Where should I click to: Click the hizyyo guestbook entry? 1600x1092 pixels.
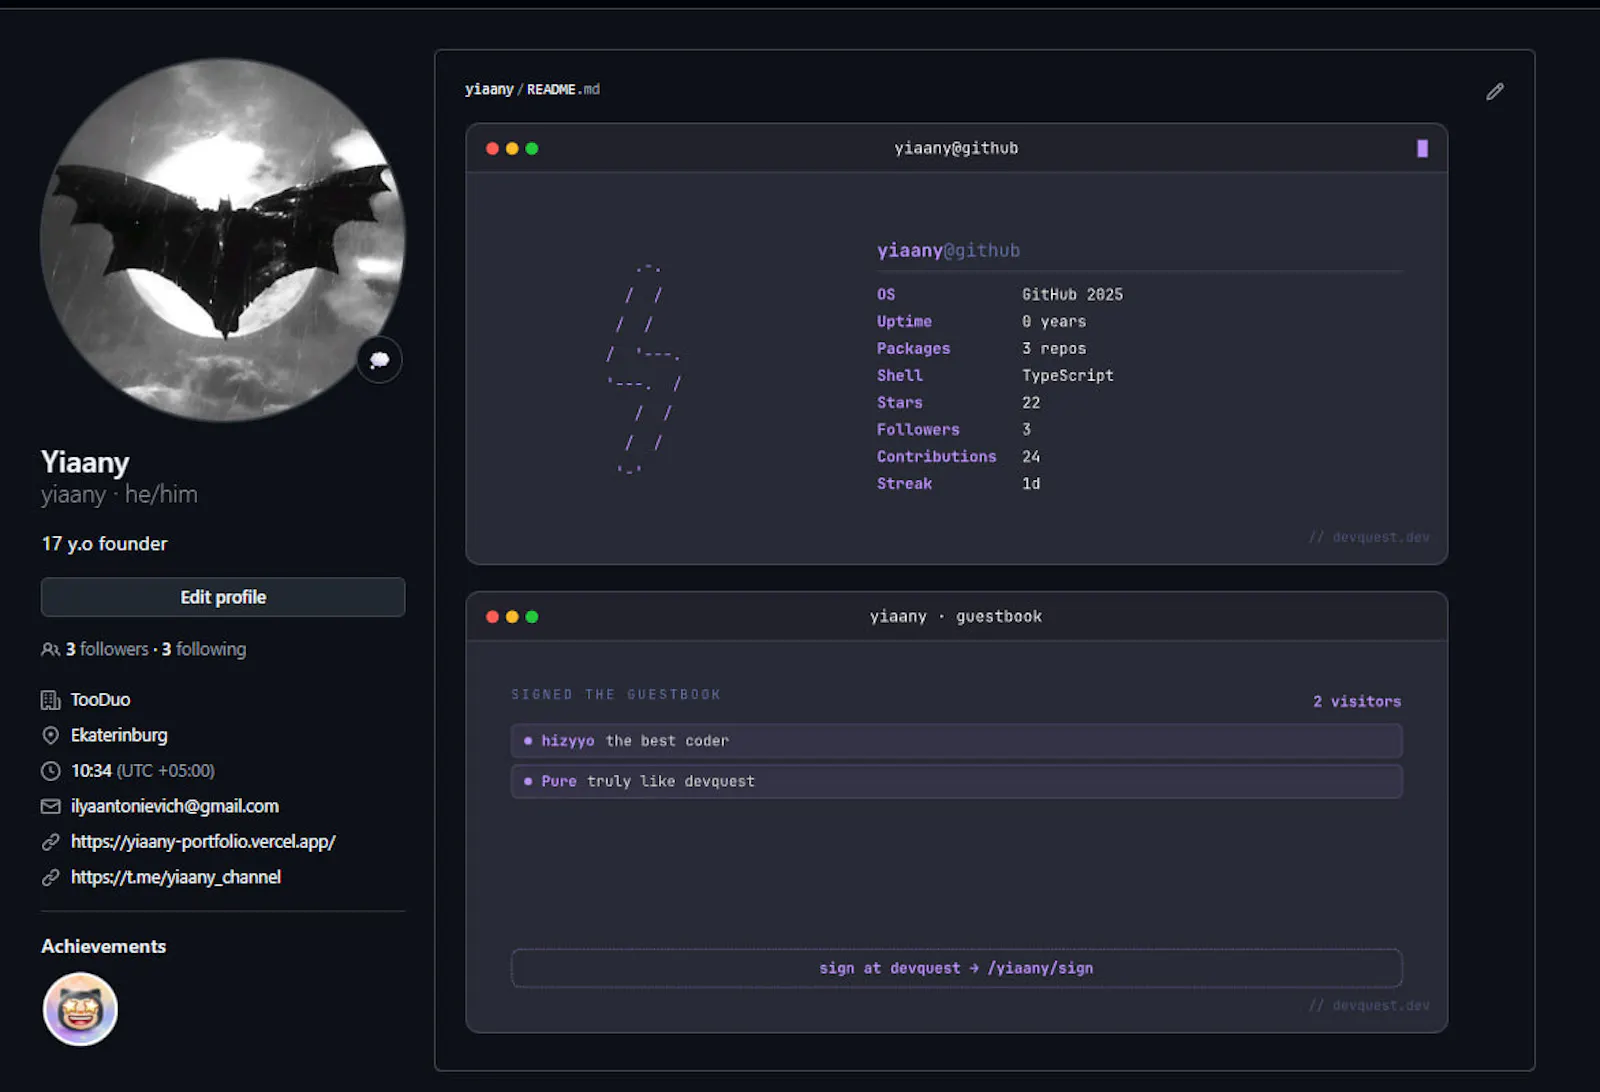click(x=956, y=741)
